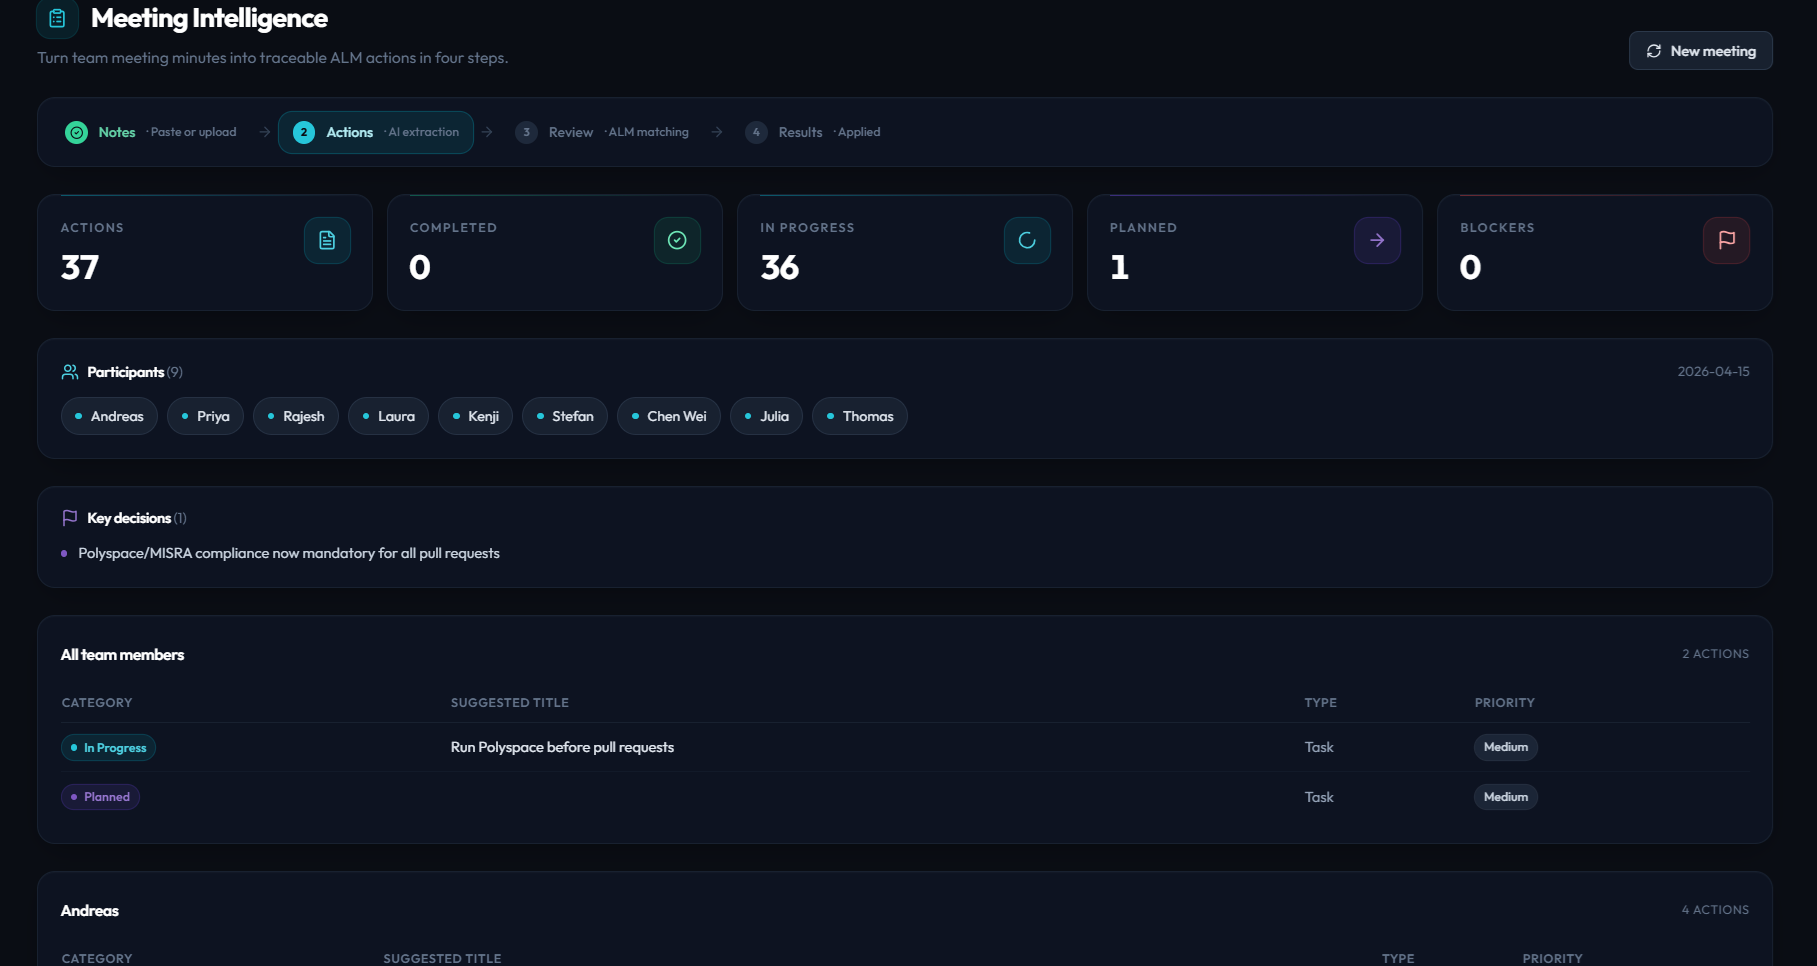Click the Participants people icon
The height and width of the screenshot is (966, 1817).
tap(70, 372)
